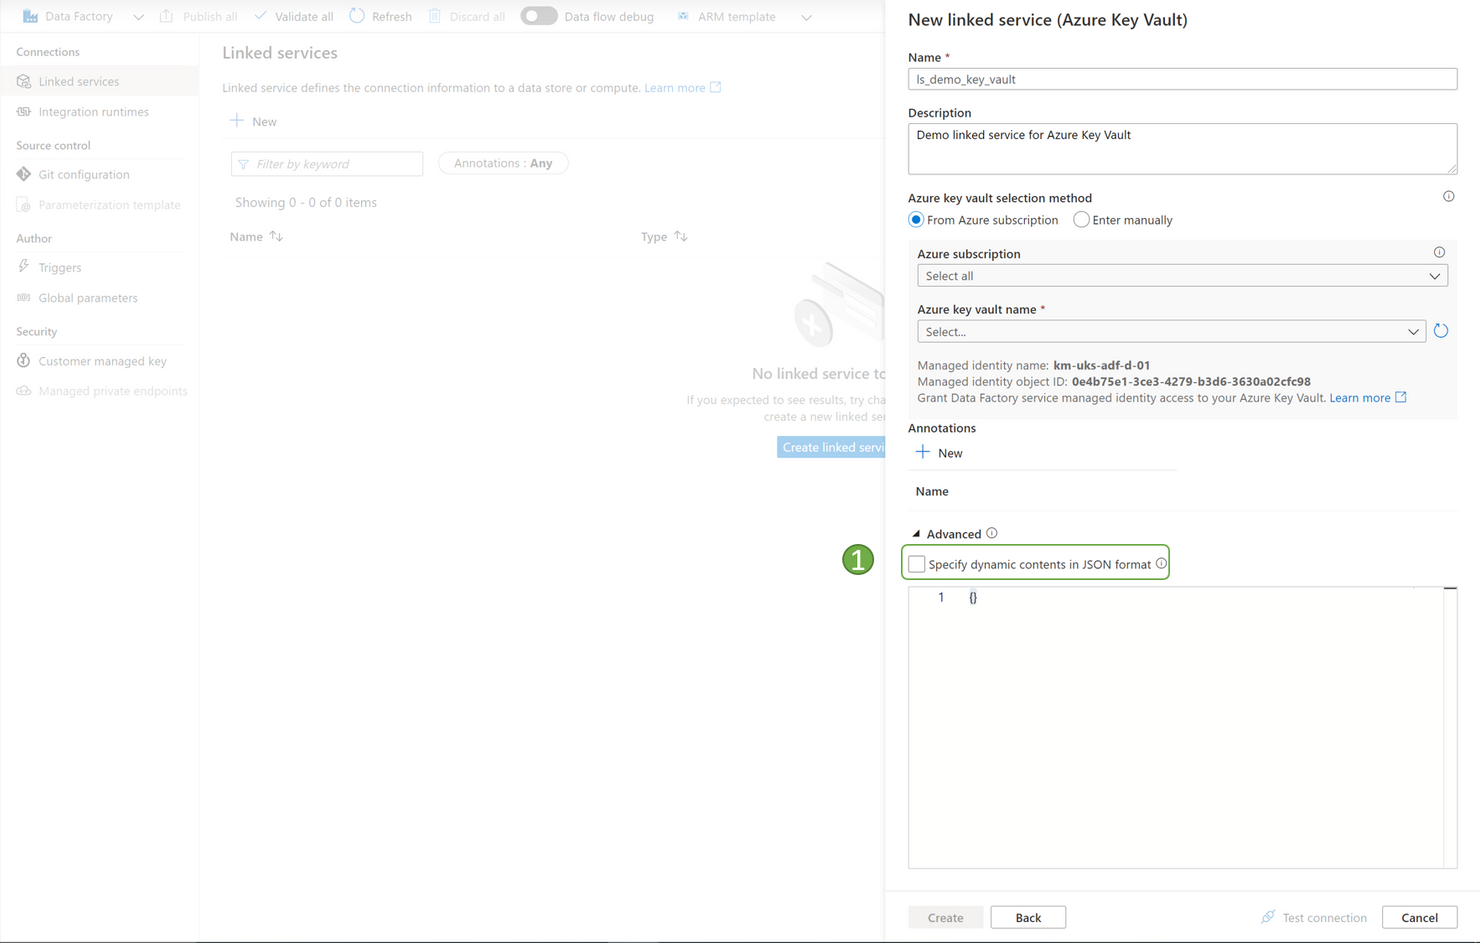The height and width of the screenshot is (943, 1480).
Task: Click the Git configuration diamond icon
Action: (24, 174)
